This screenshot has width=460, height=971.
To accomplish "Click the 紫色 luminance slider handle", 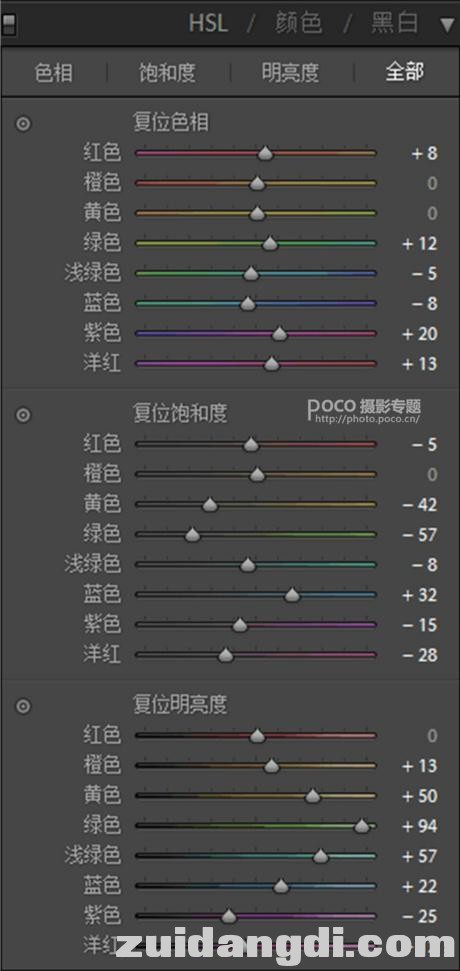I will (x=230, y=916).
